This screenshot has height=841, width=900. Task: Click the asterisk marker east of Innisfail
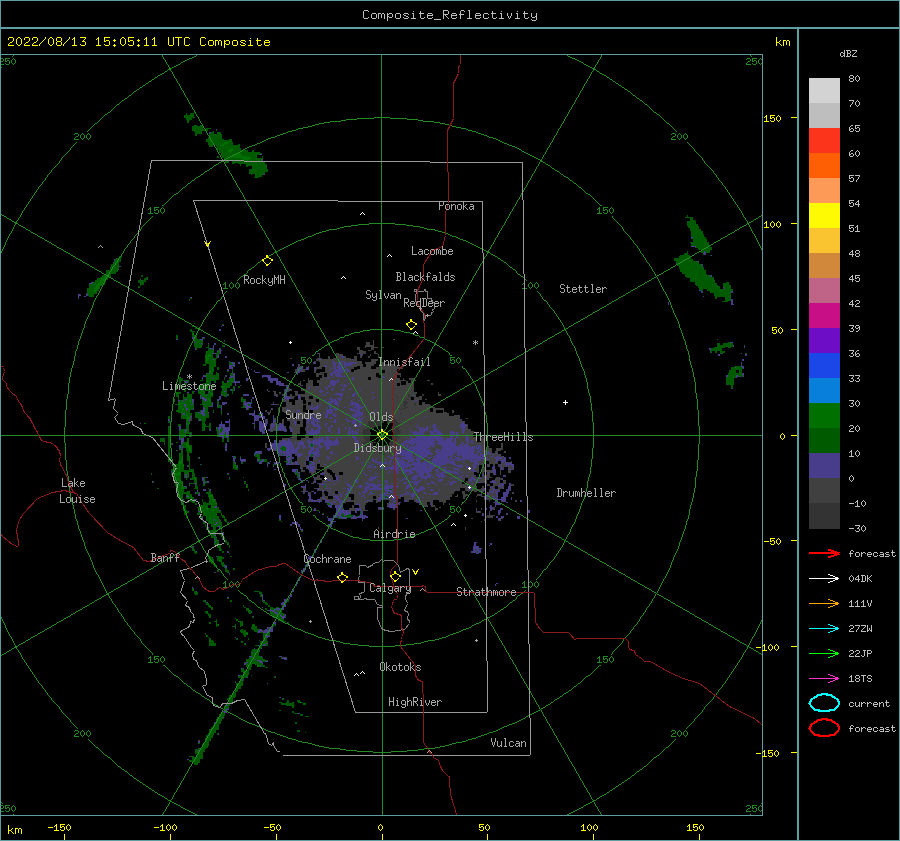pyautogui.click(x=475, y=343)
